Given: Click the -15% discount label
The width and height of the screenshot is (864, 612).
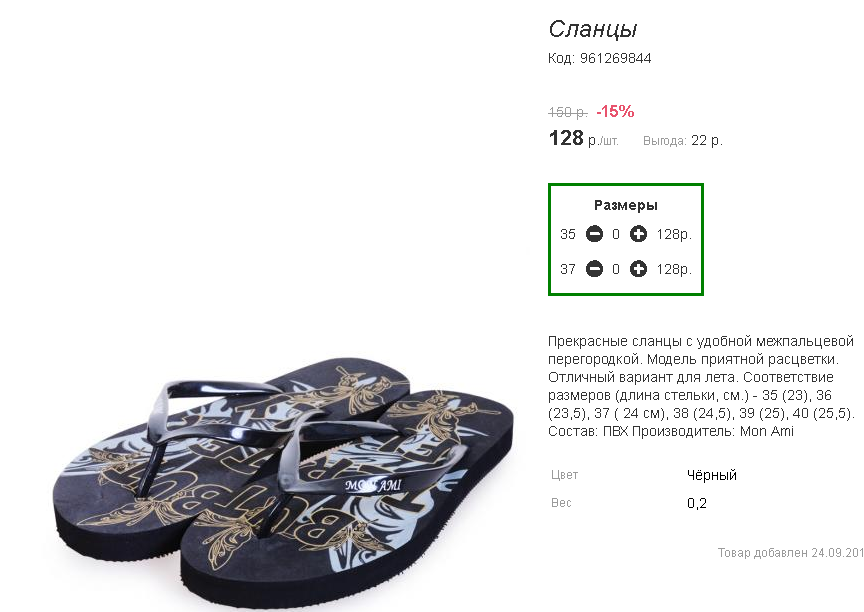Looking at the screenshot, I should click(615, 112).
